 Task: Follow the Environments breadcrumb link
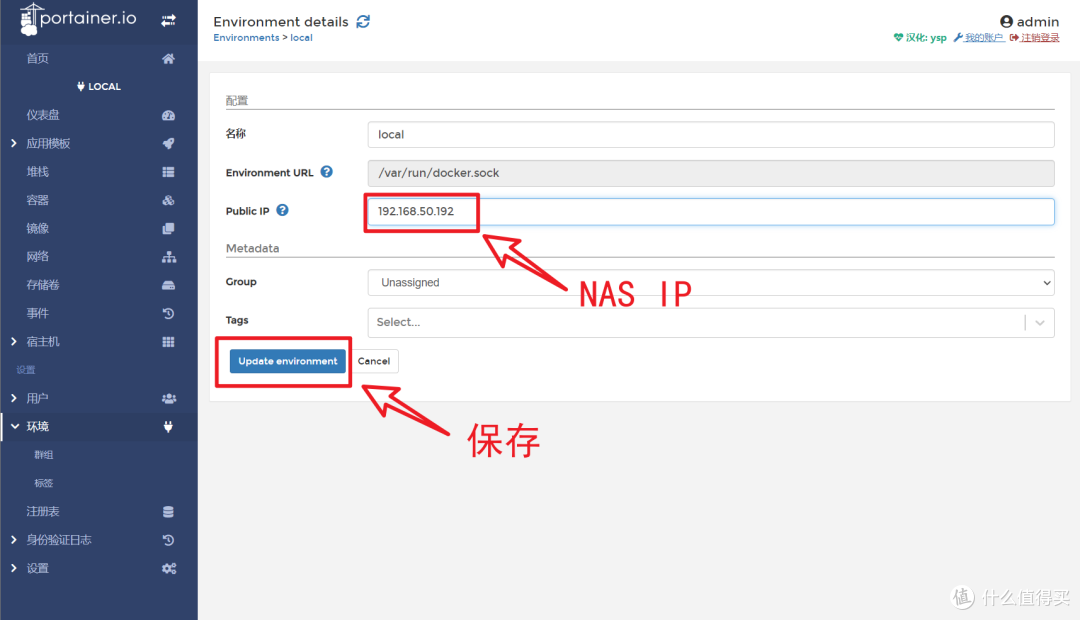pos(246,37)
